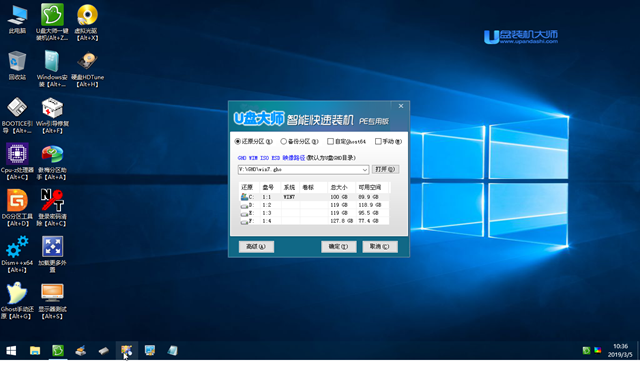Image resolution: width=640 pixels, height=367 pixels.
Task: Click the 盘号 column header
Action: point(270,187)
